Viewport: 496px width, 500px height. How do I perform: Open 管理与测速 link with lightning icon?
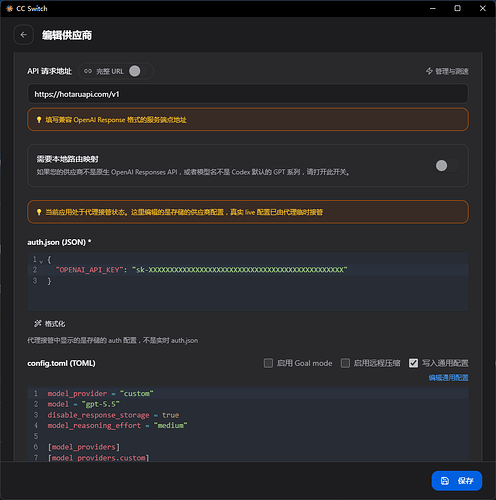(447, 71)
